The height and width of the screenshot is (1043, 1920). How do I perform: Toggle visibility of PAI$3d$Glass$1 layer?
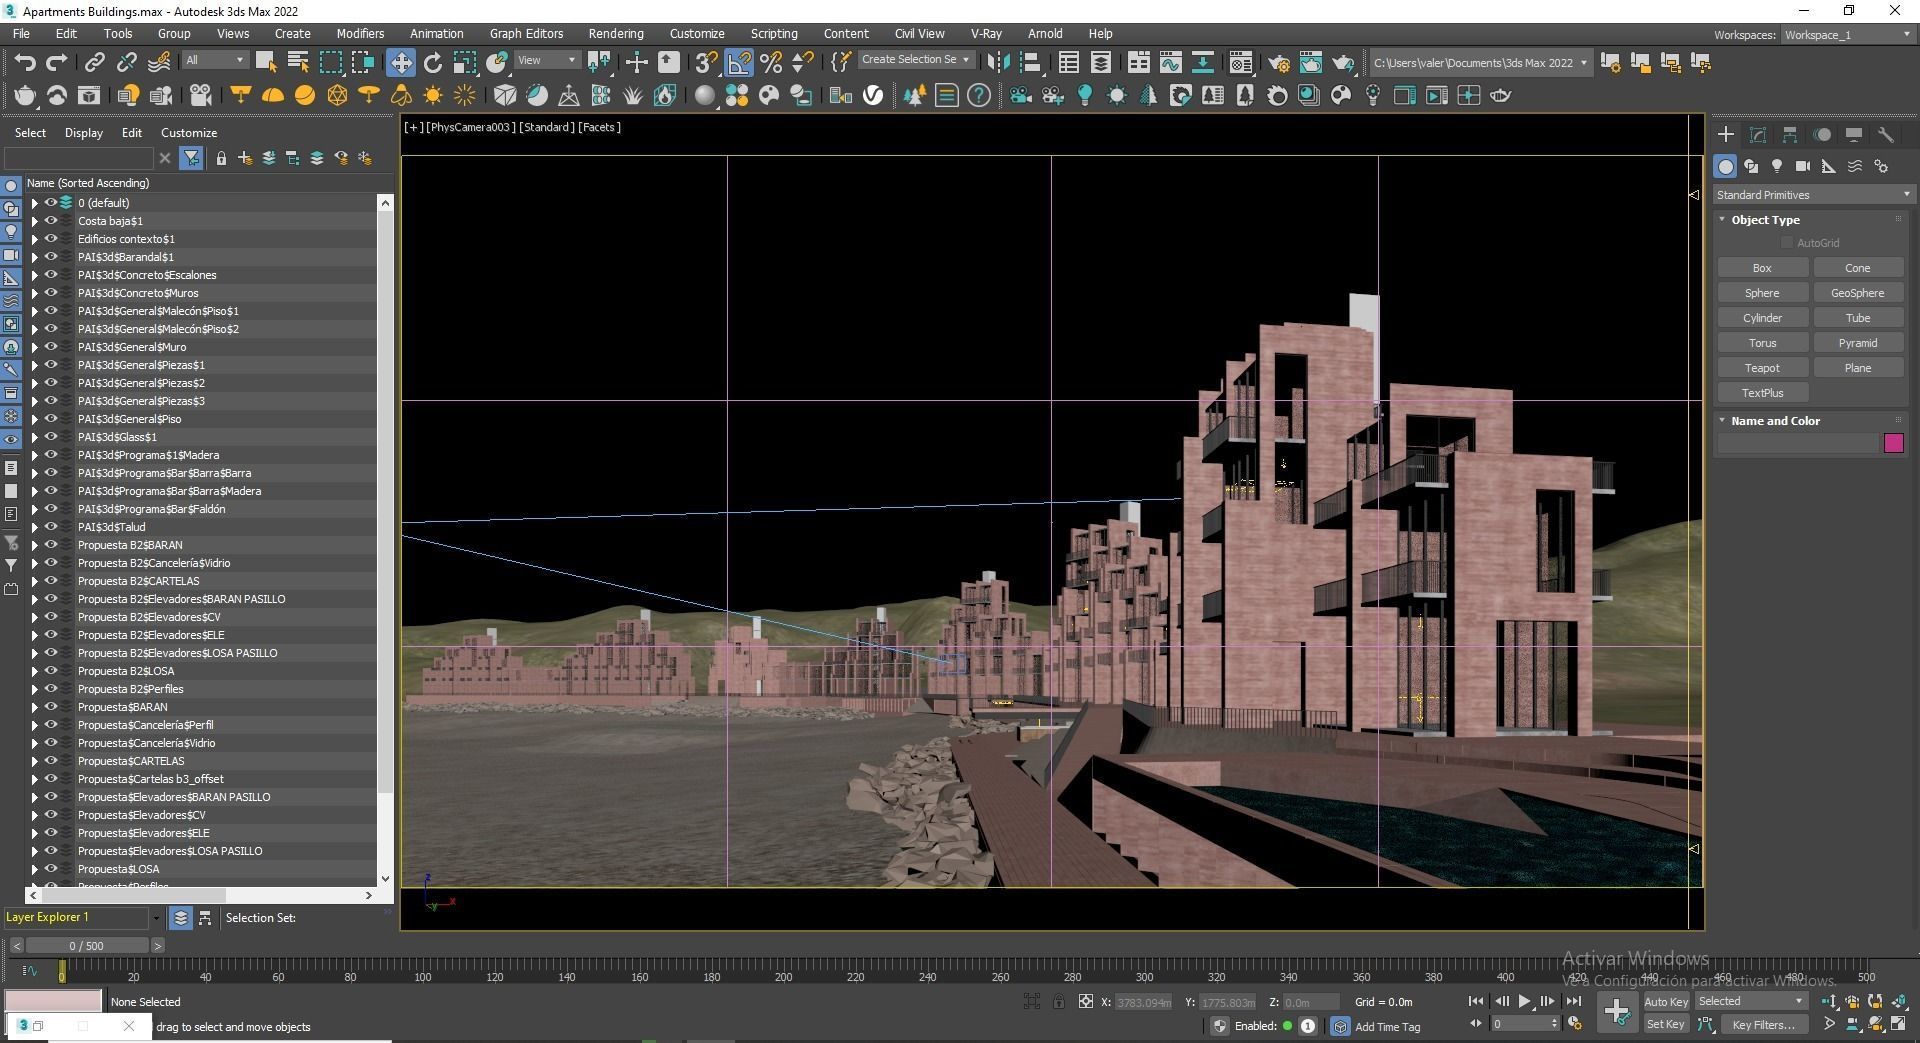50,437
